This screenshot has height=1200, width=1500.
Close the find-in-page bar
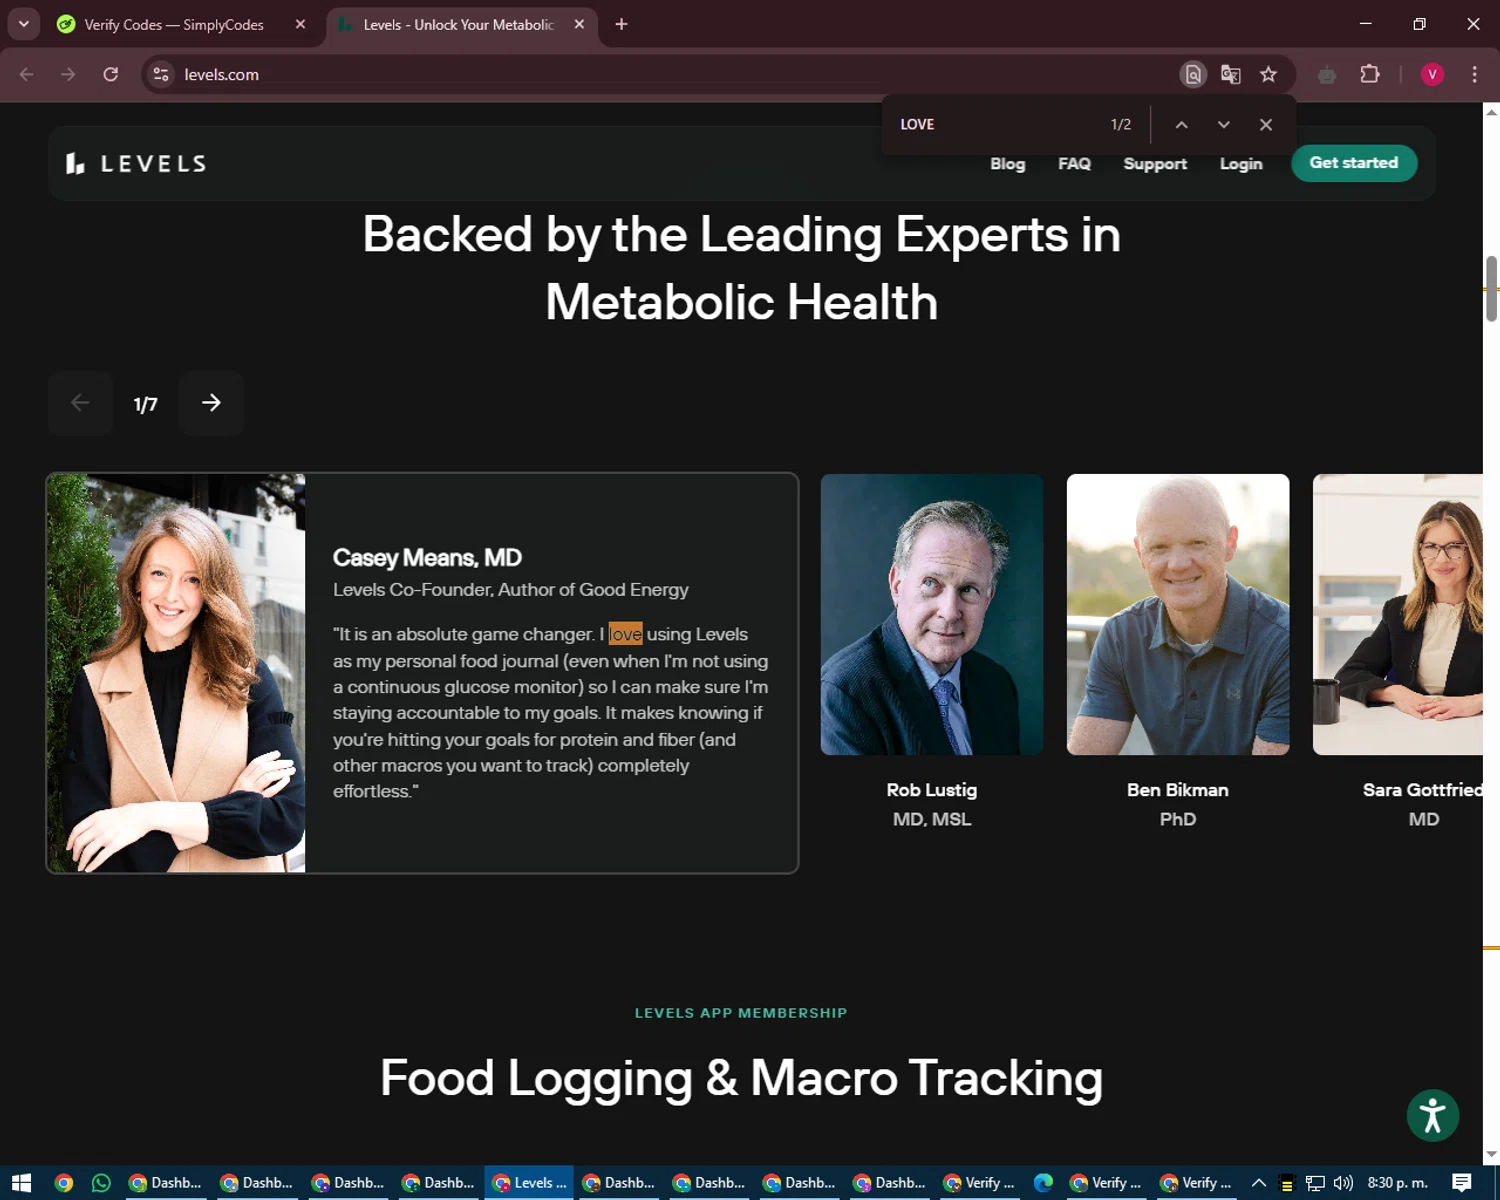1266,125
